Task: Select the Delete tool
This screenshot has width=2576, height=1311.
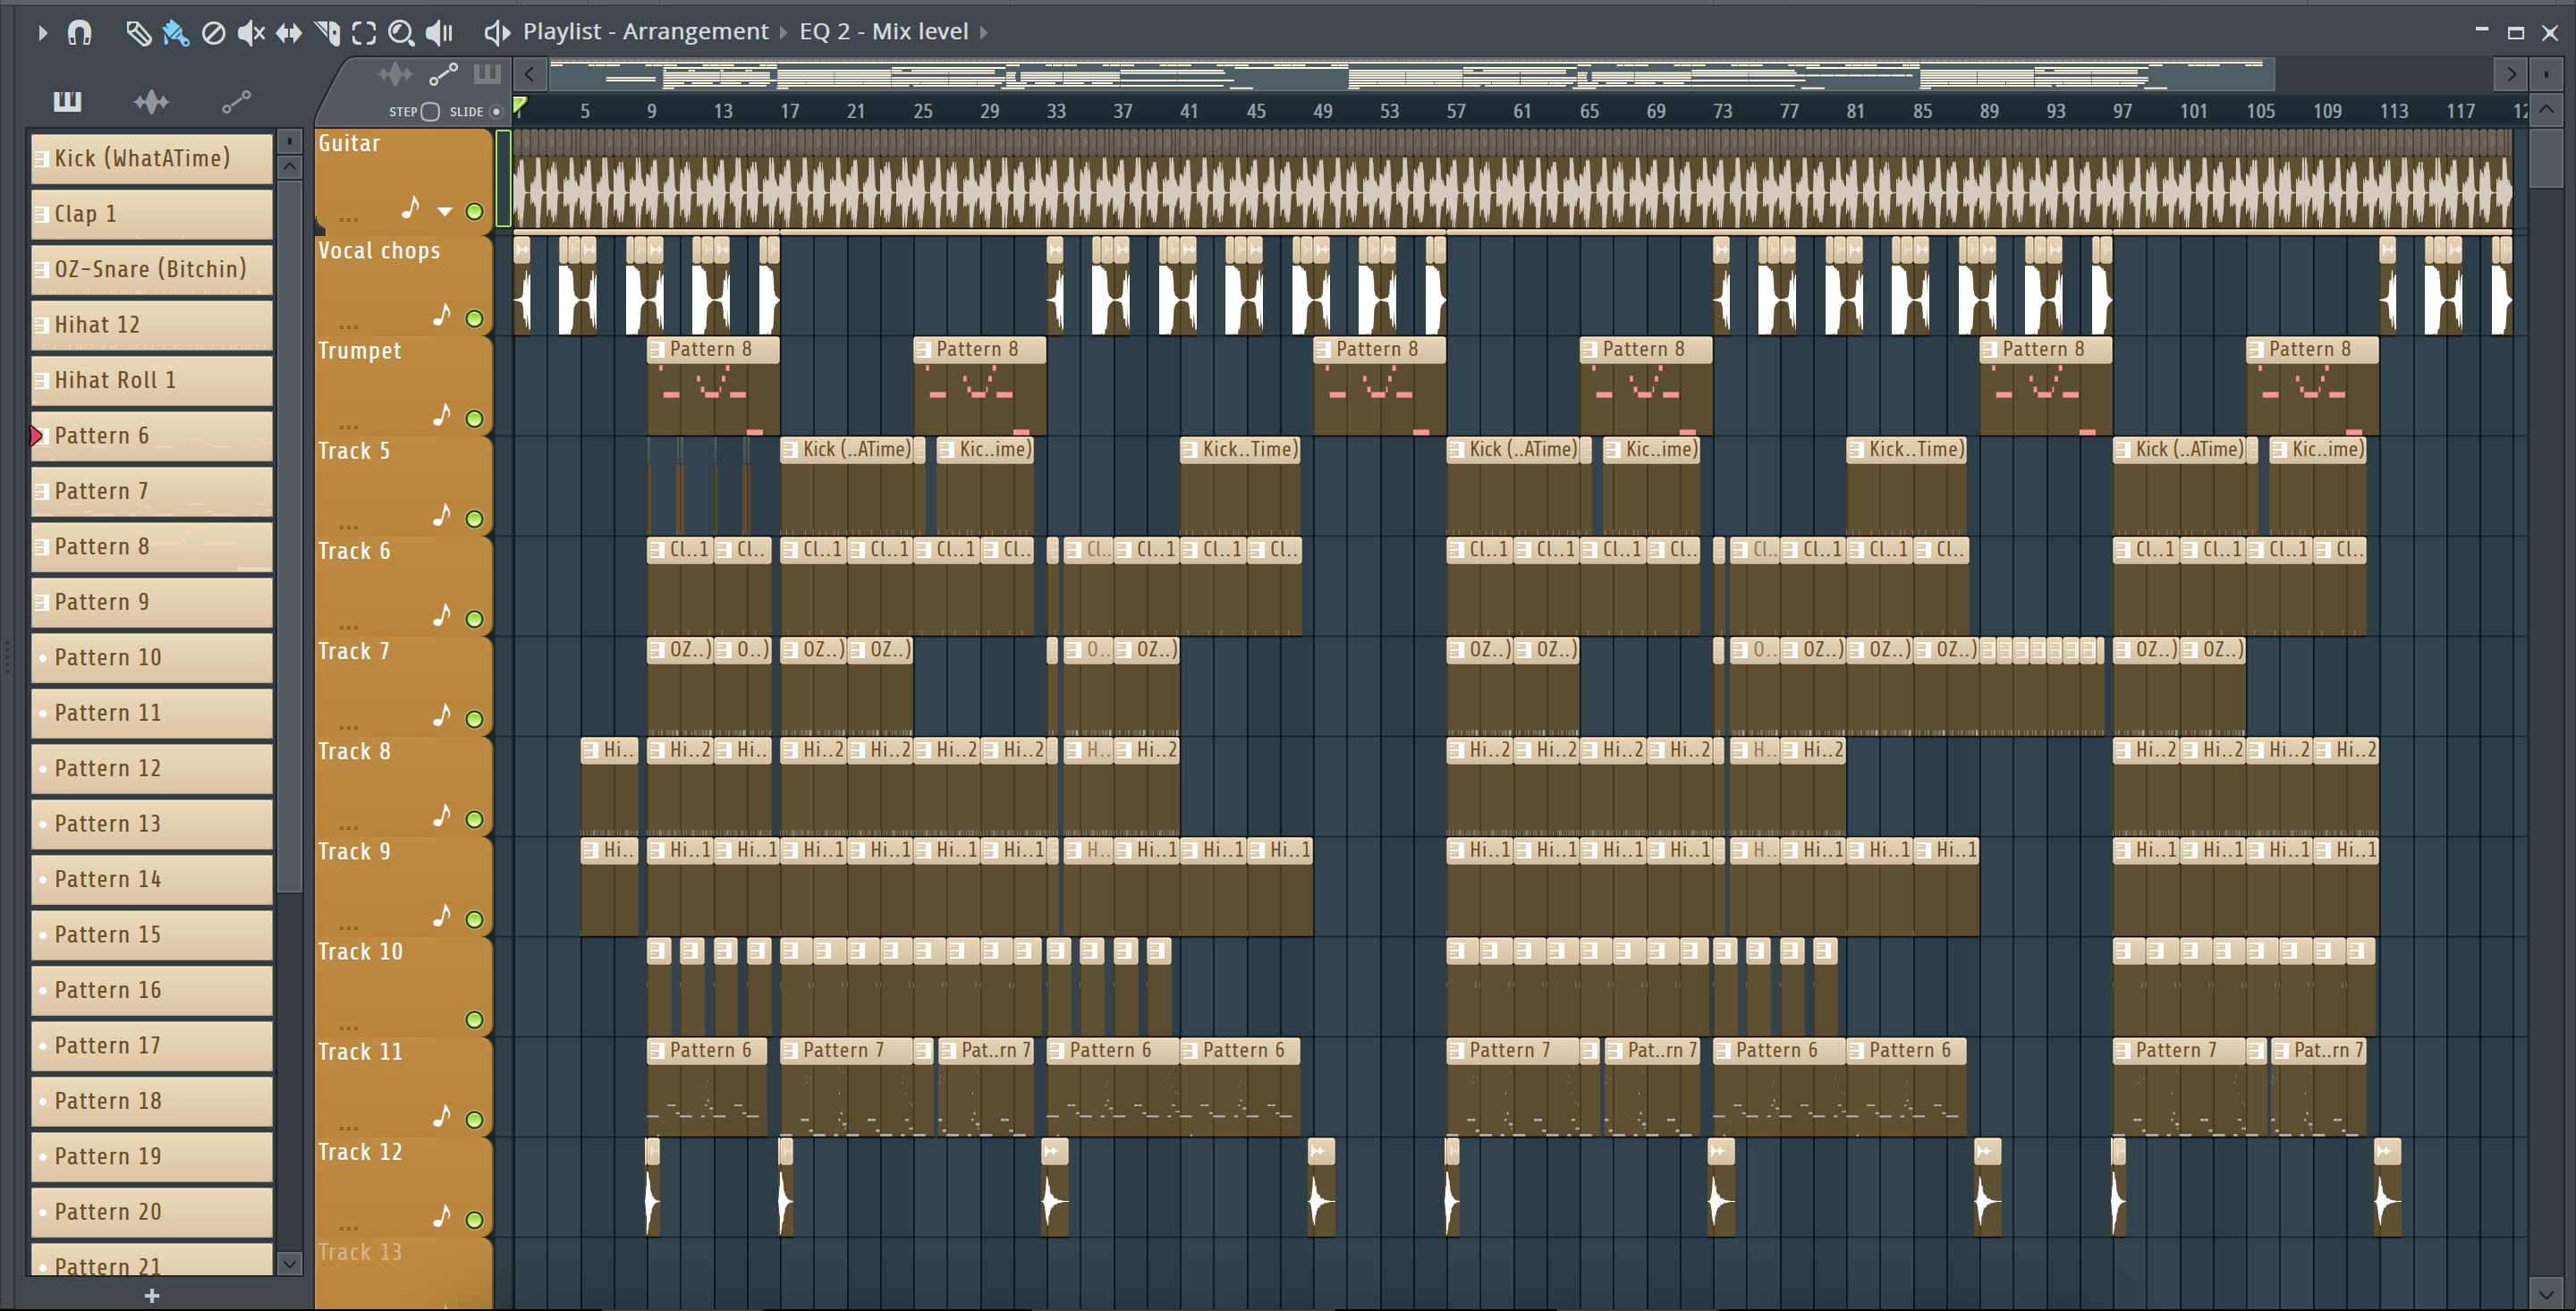Action: pos(213,33)
